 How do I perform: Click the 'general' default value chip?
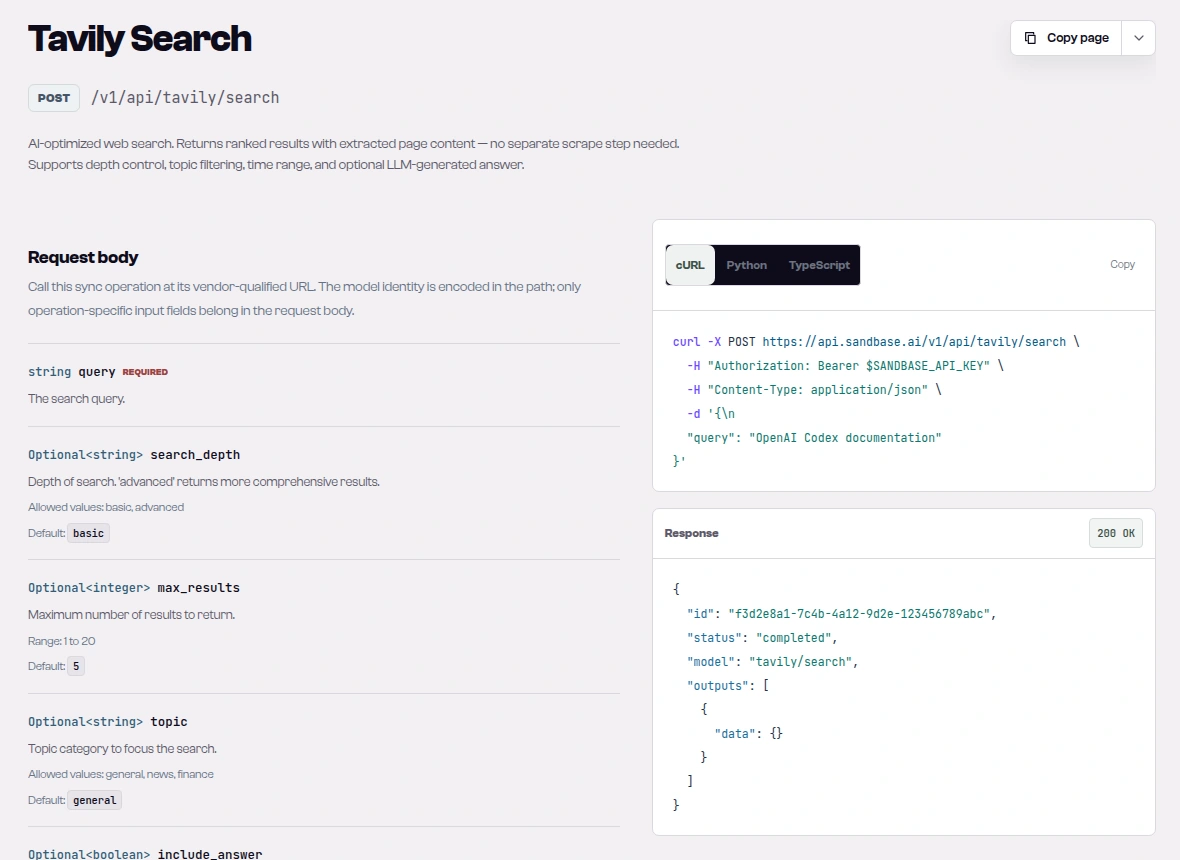point(94,801)
